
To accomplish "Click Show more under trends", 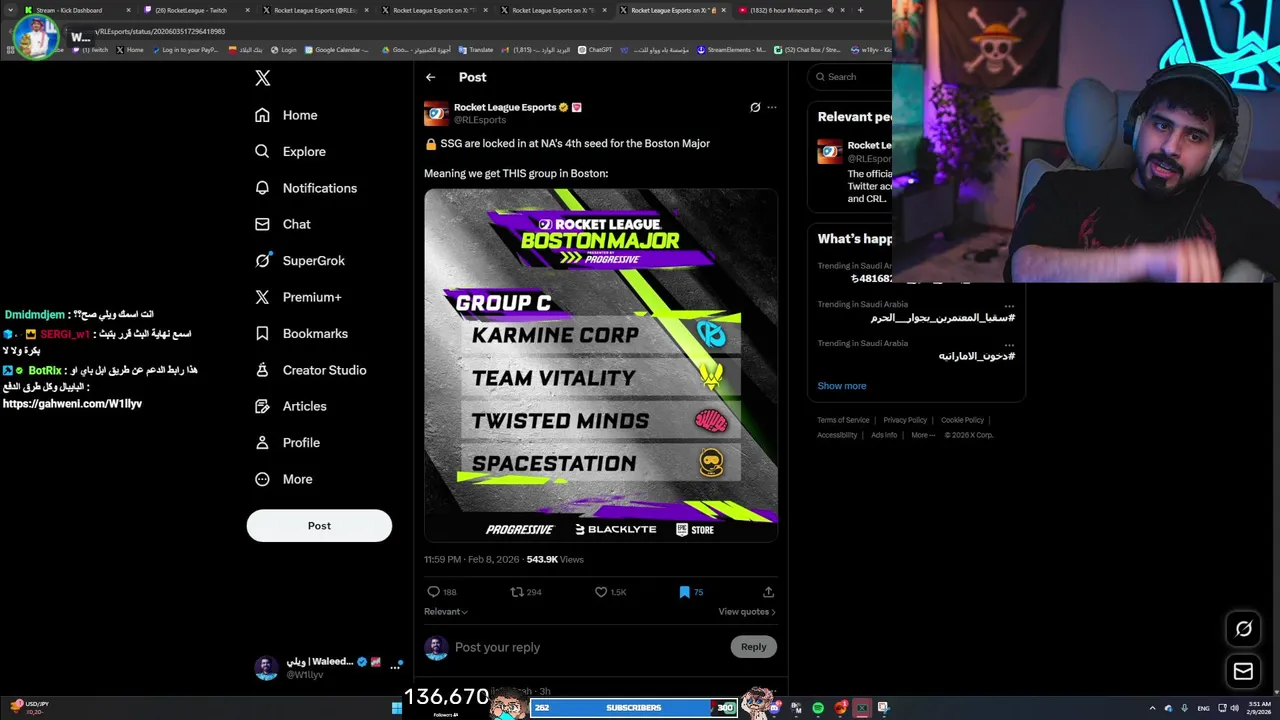I will pyautogui.click(x=842, y=386).
